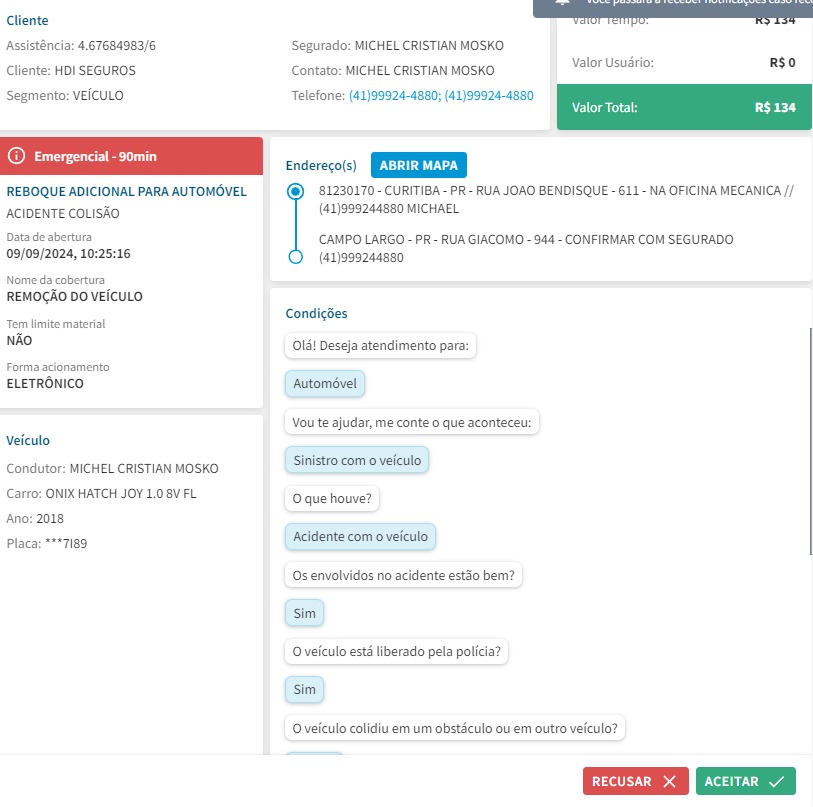Click the destination address marker circle

296,257
